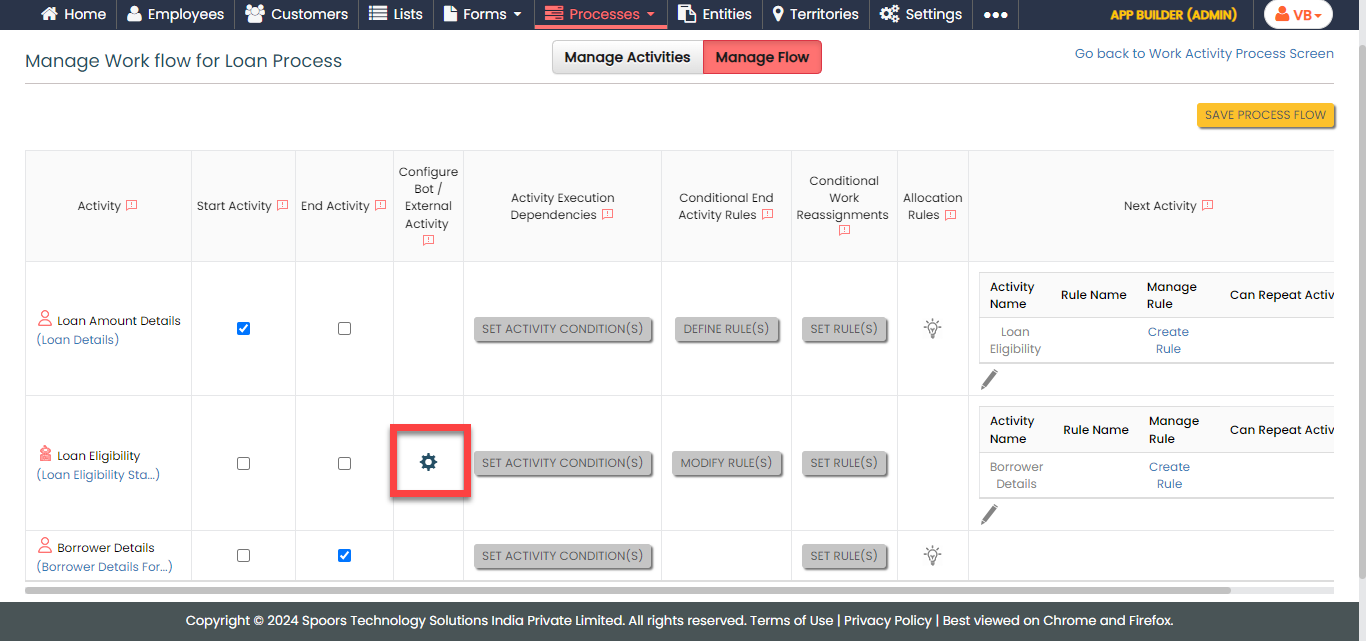Image resolution: width=1366 pixels, height=641 pixels.
Task: Expand the Processes dropdown menu
Action: [599, 14]
